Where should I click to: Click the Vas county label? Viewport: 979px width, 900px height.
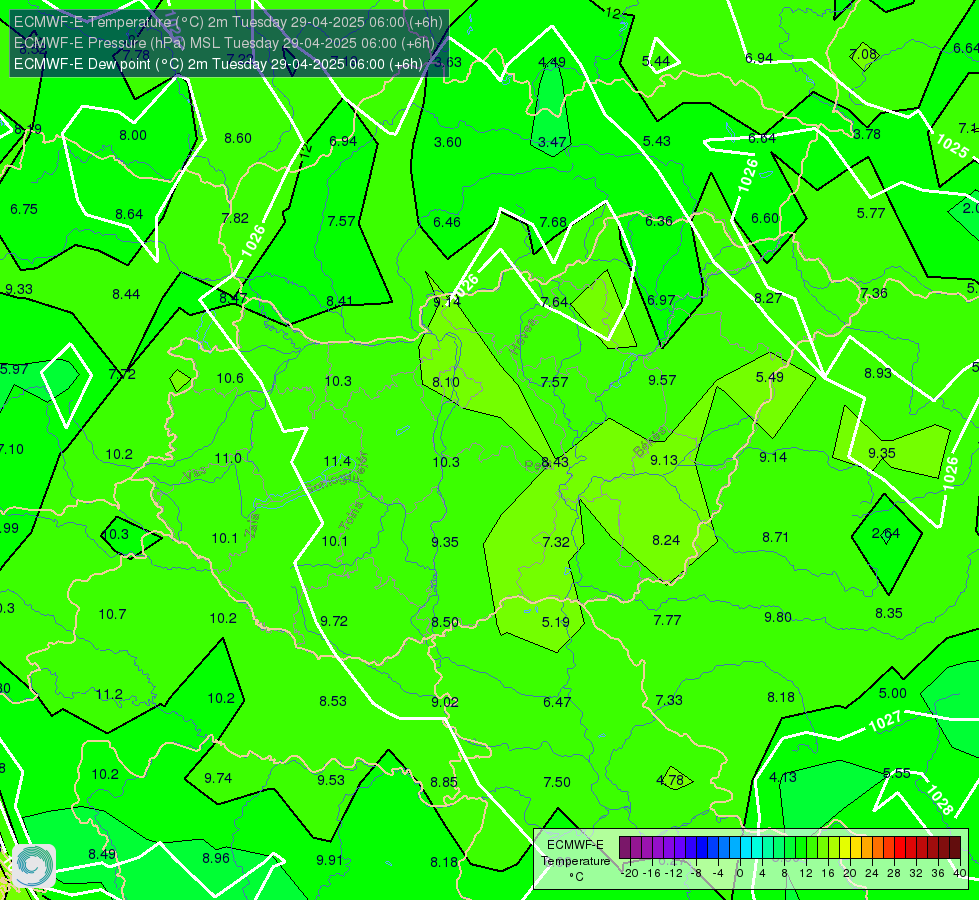[195, 475]
